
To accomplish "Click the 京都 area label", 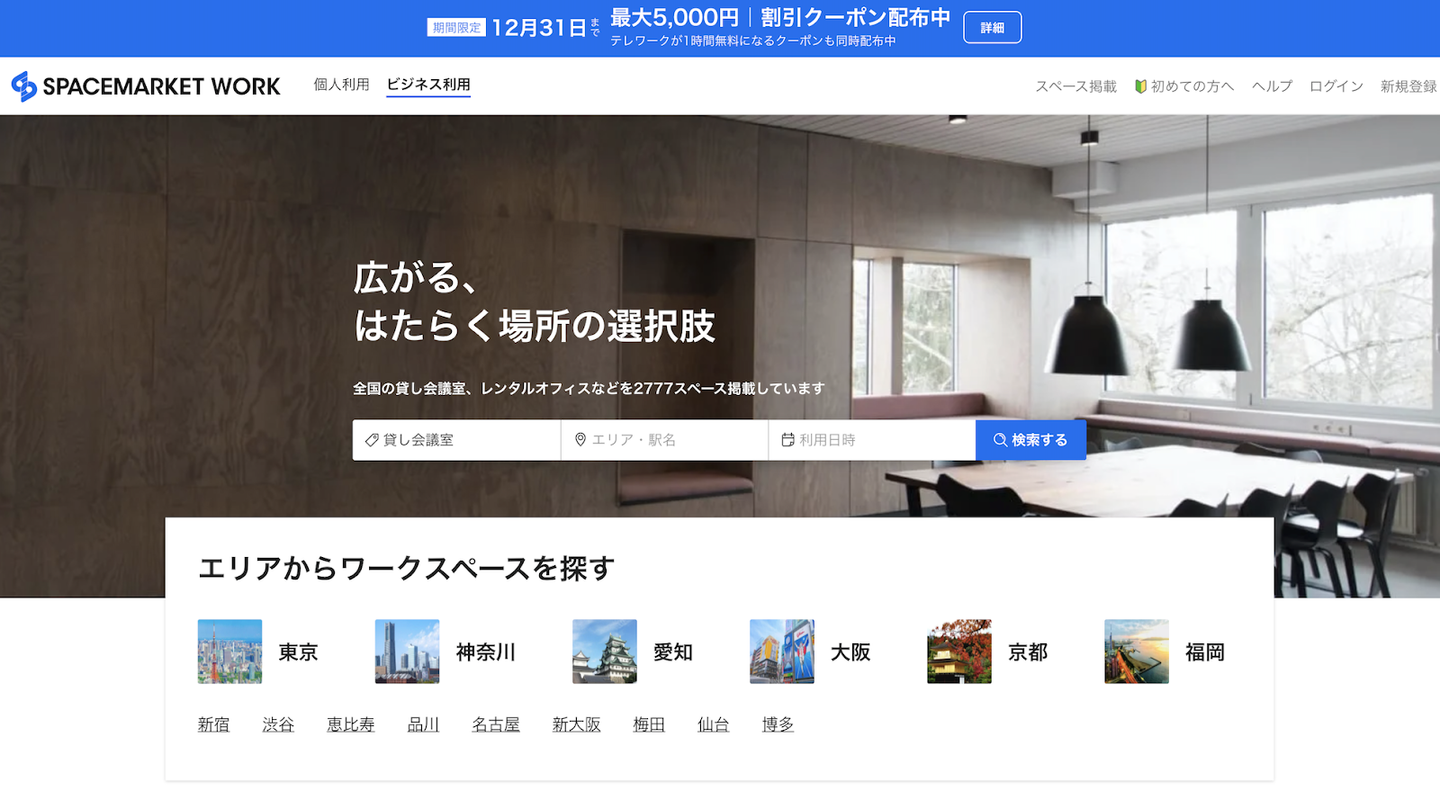I will [x=1028, y=652].
